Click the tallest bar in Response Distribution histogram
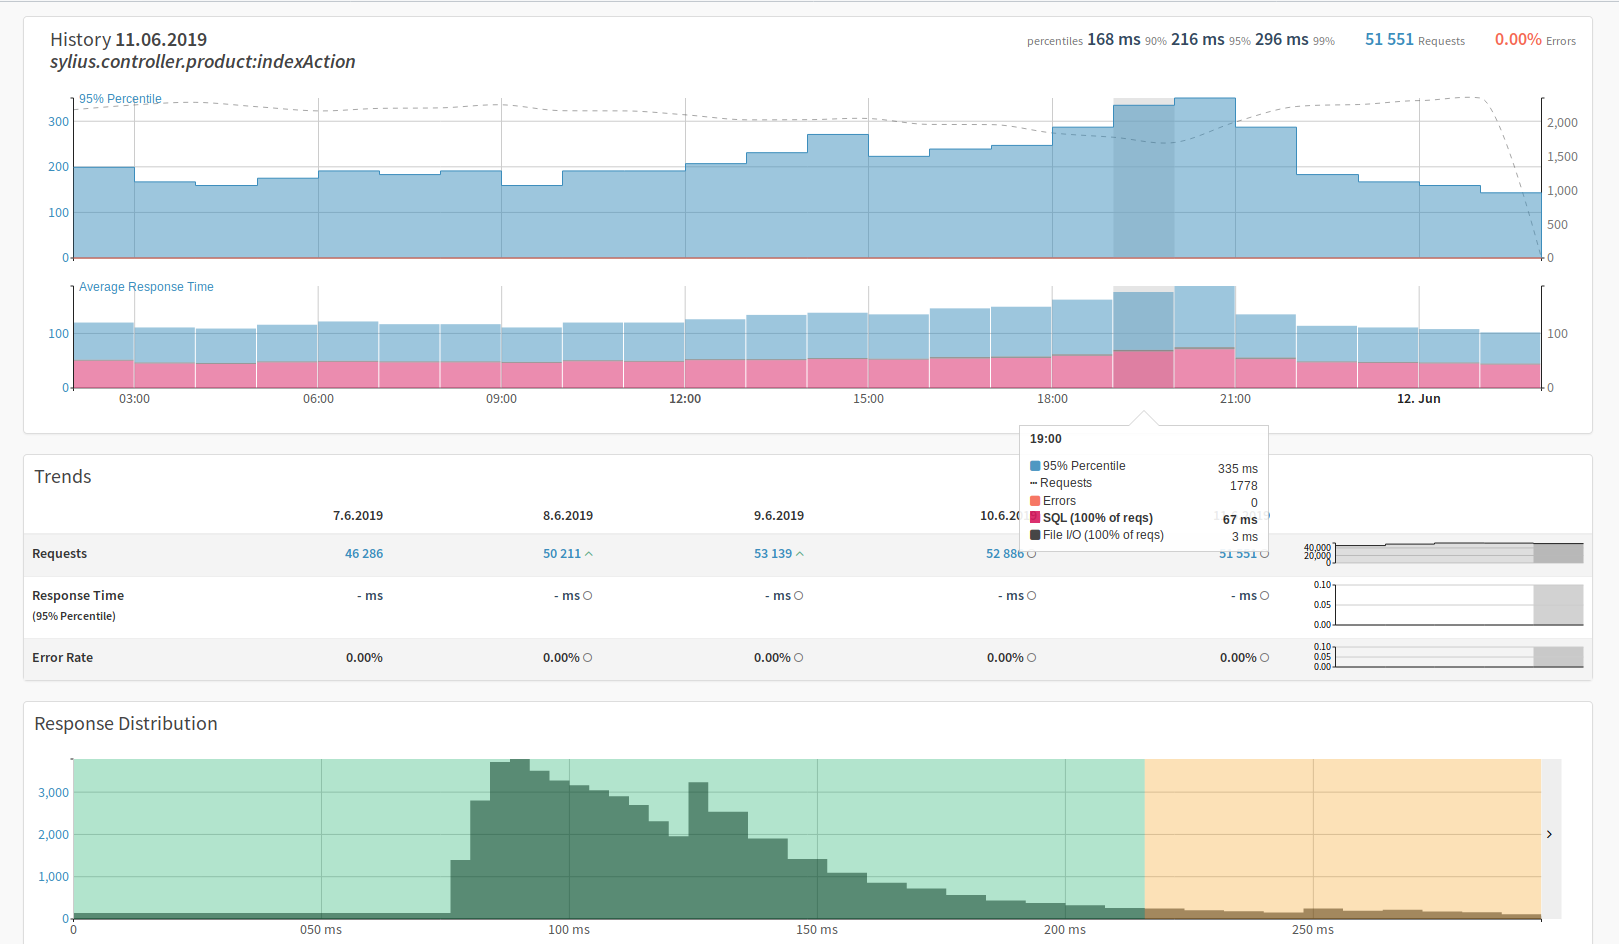Viewport: 1619px width, 944px height. [x=520, y=839]
